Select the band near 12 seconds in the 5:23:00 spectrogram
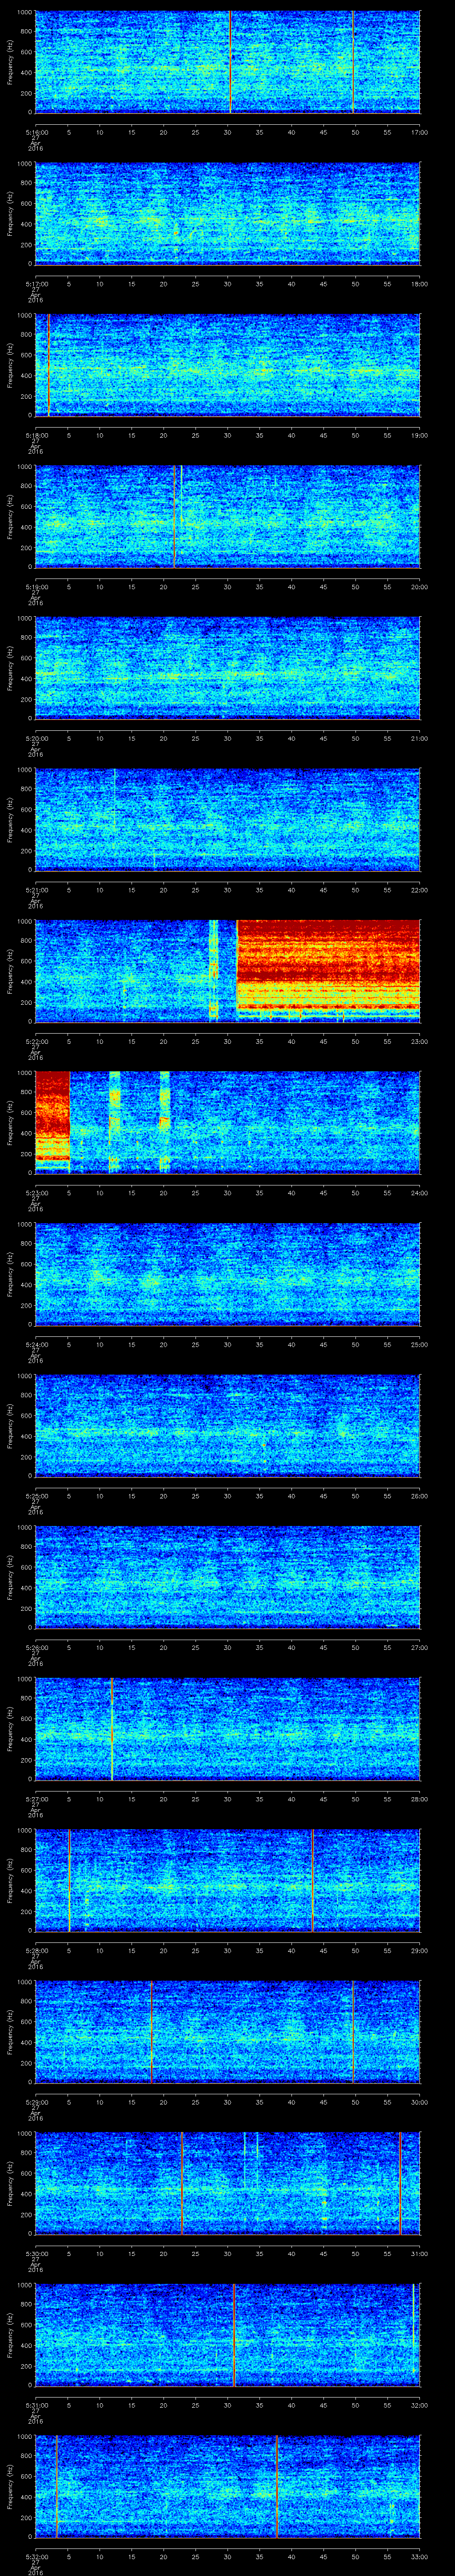Viewport: 455px width, 2576px height. [x=114, y=1122]
